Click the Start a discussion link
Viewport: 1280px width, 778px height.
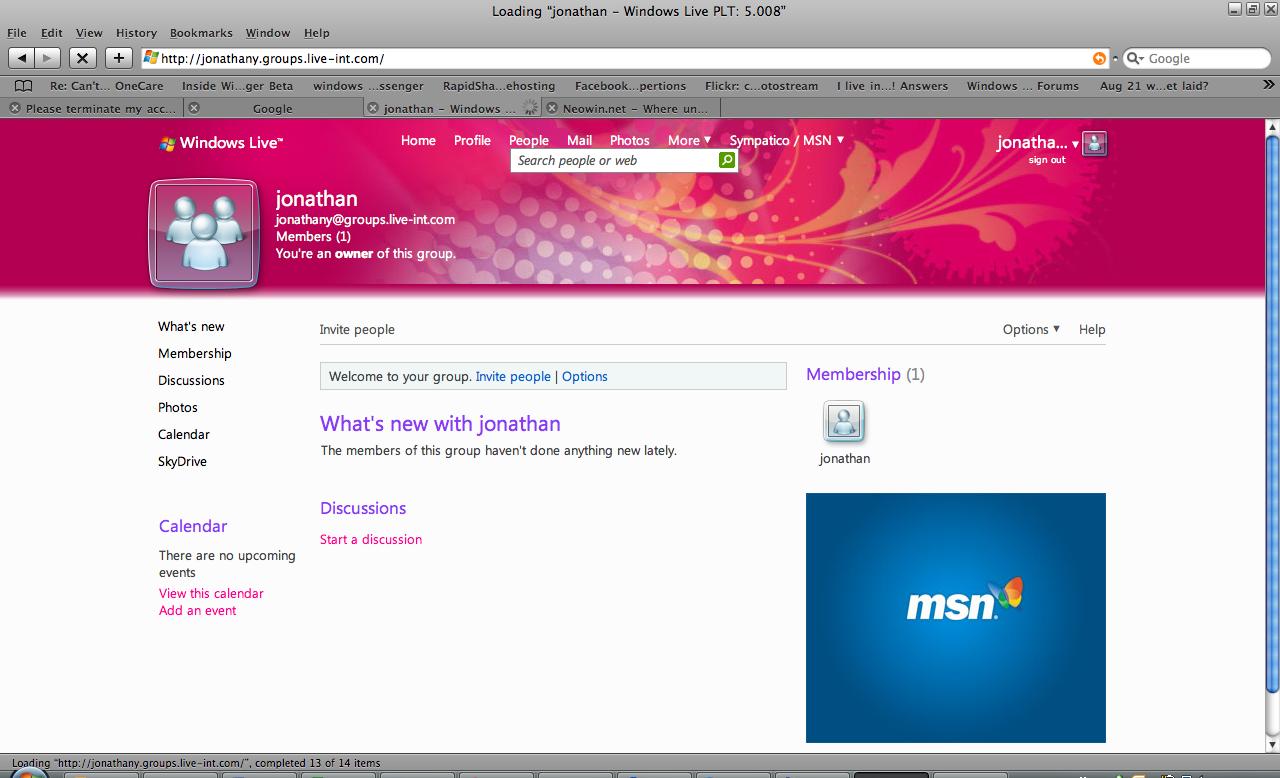(371, 539)
